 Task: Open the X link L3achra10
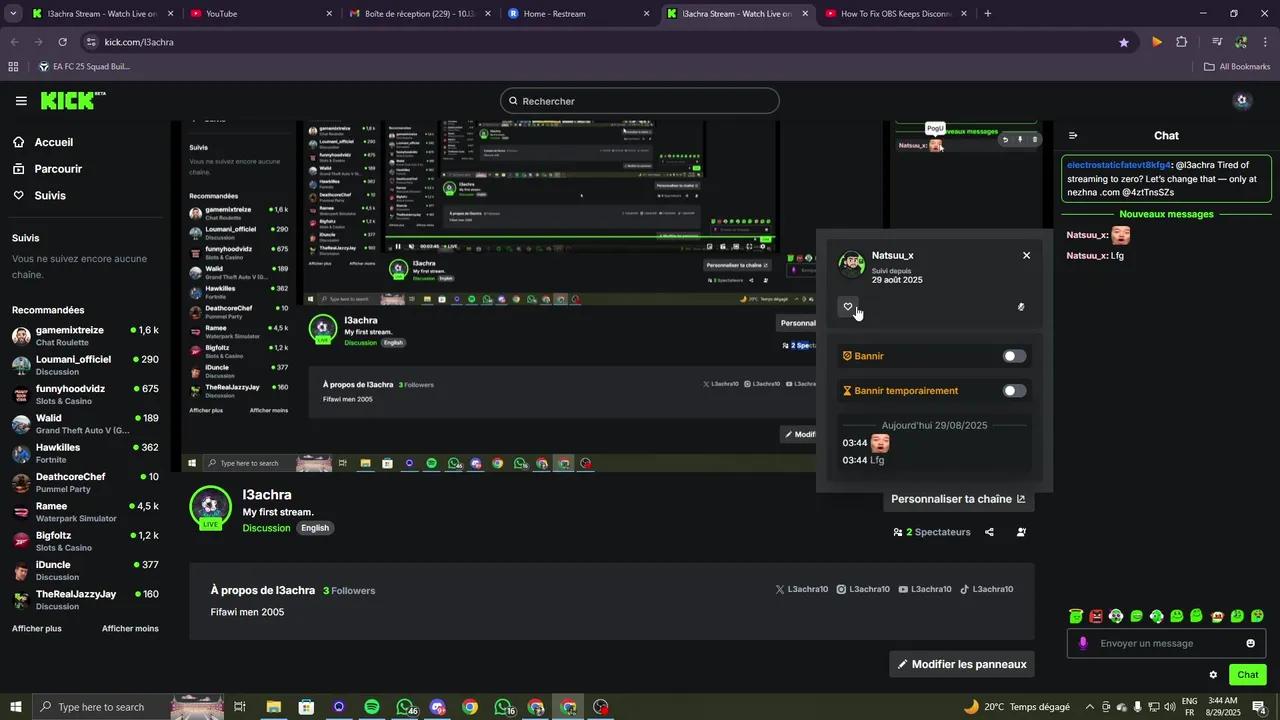802,589
